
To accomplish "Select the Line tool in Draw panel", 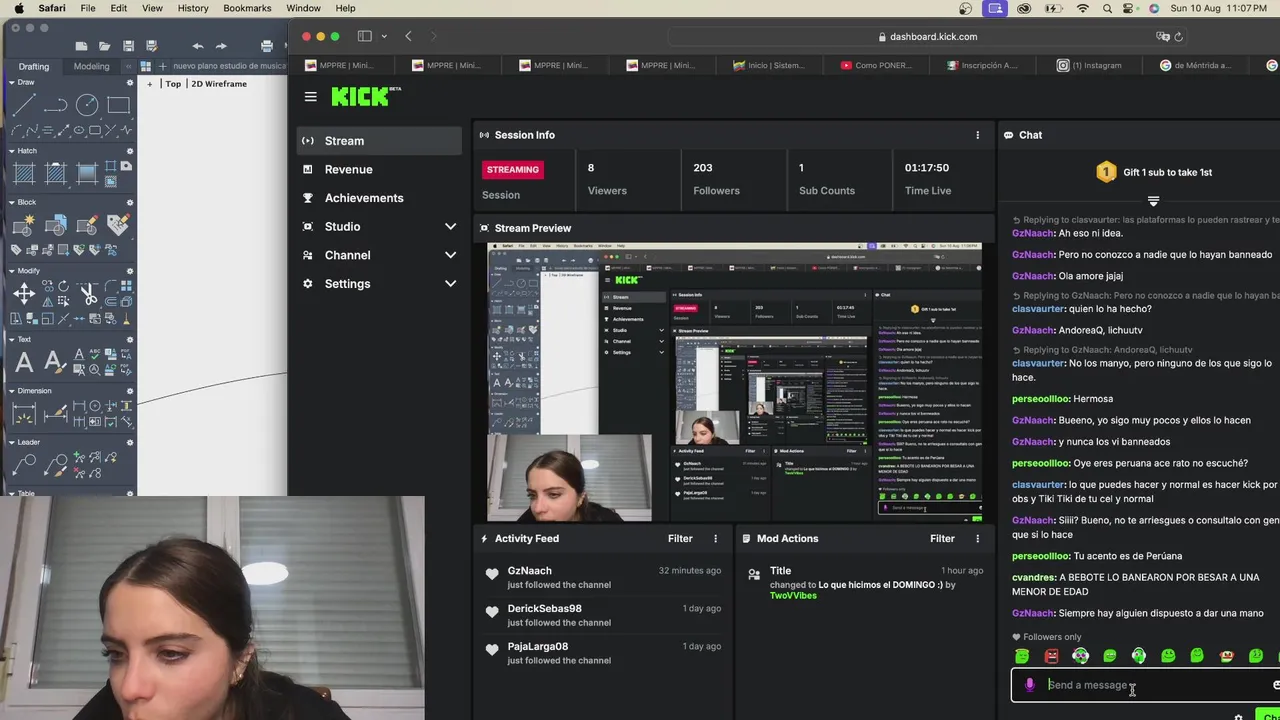I will (24, 105).
